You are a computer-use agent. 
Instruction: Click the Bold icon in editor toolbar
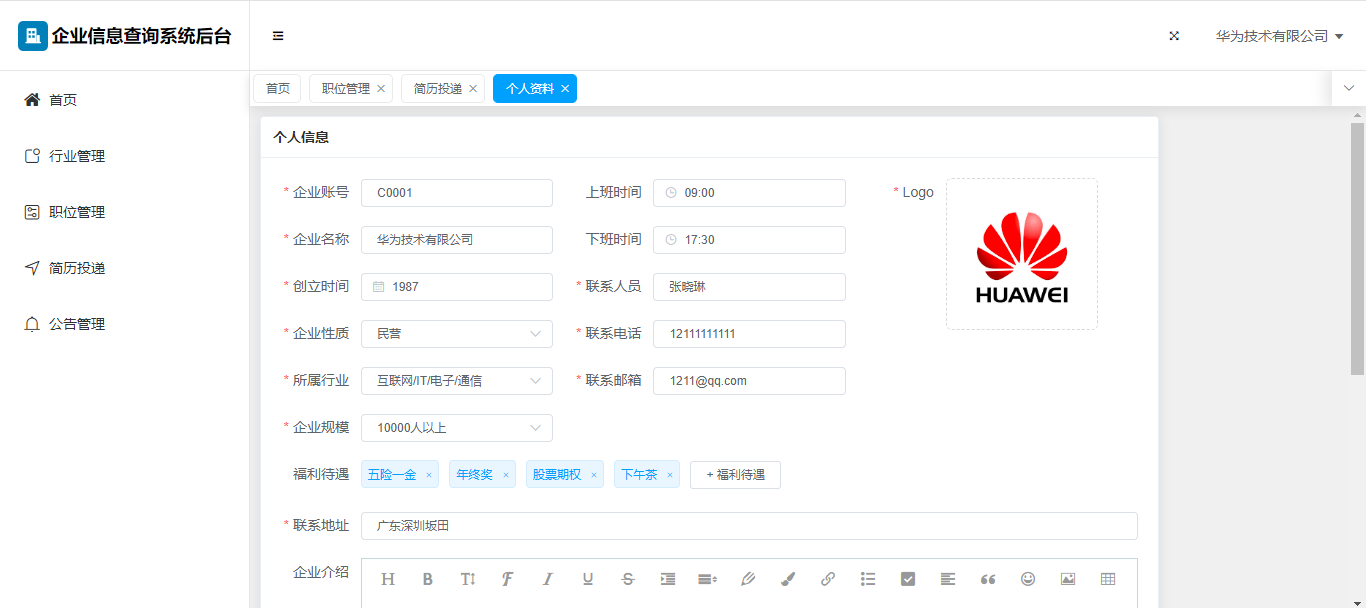coord(428,579)
